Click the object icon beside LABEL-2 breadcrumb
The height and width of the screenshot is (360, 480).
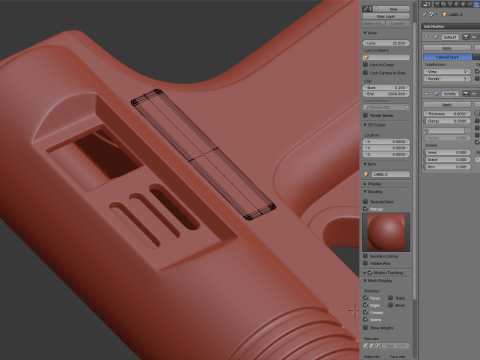tap(445, 14)
